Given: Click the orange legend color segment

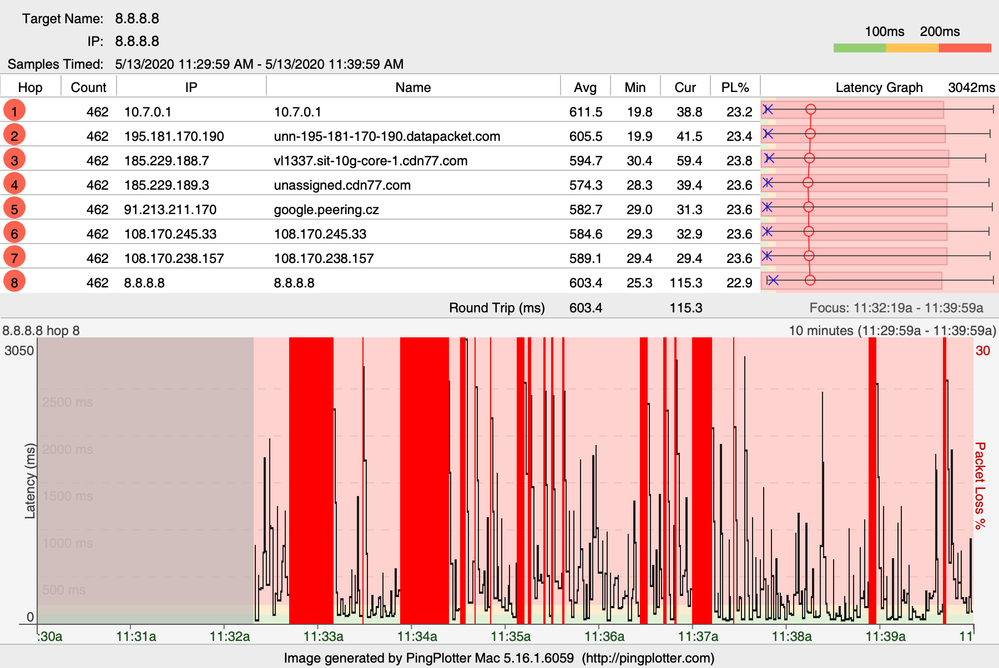Looking at the screenshot, I should point(912,48).
